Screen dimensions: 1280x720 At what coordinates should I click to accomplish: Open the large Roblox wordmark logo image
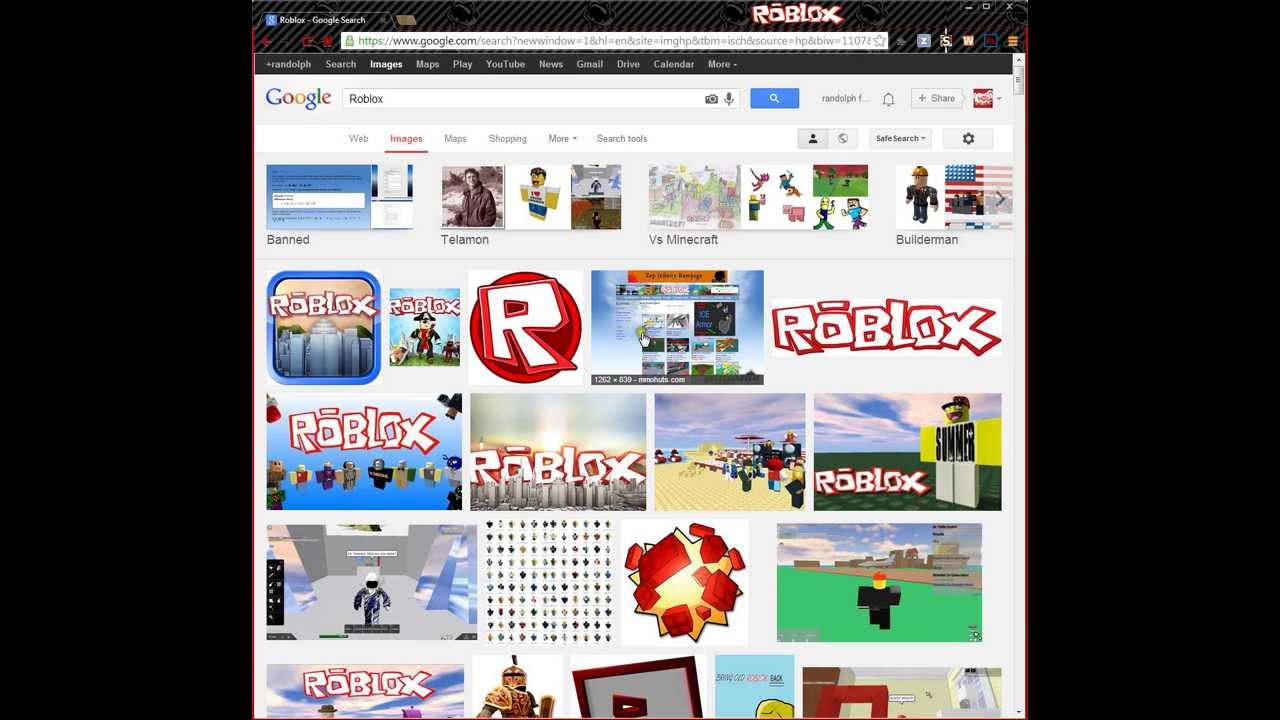(x=886, y=327)
